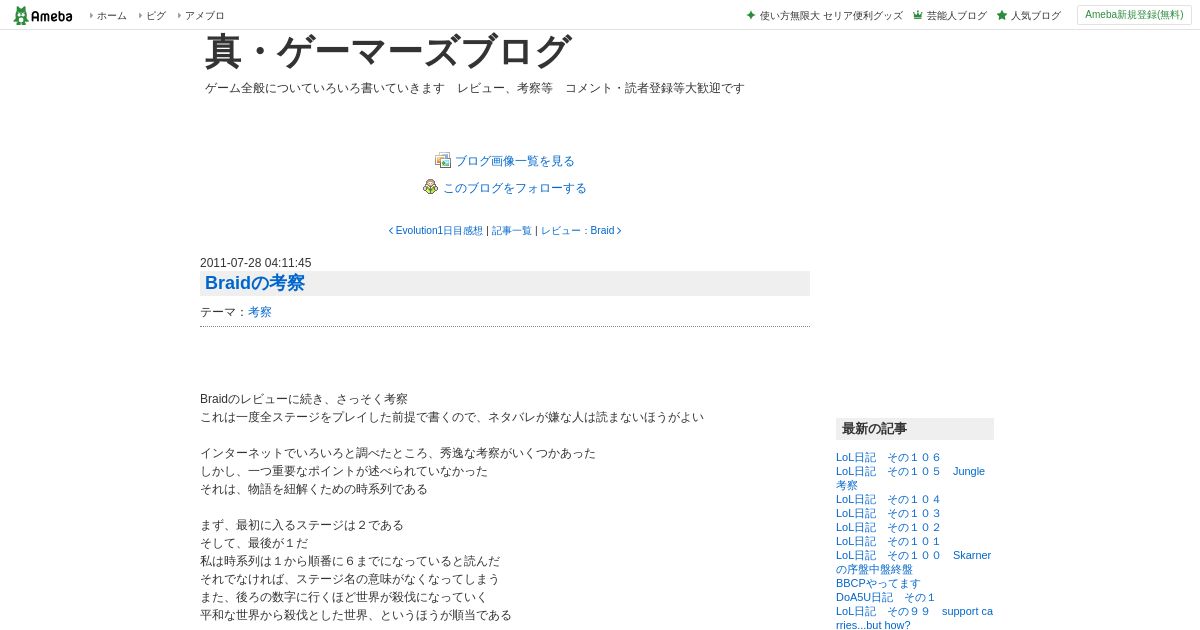Open sidebar post DoA5U日記 その１
The width and height of the screenshot is (1200, 630).
886,597
